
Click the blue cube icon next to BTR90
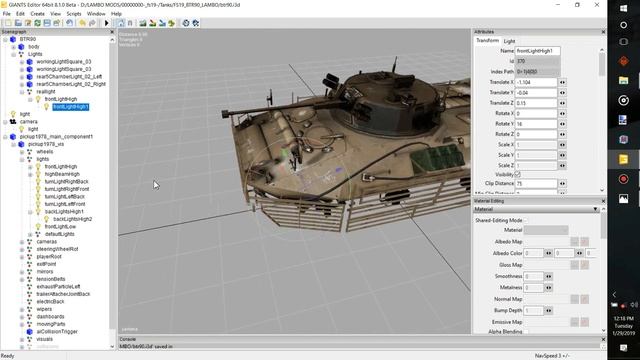pyautogui.click(x=13, y=39)
